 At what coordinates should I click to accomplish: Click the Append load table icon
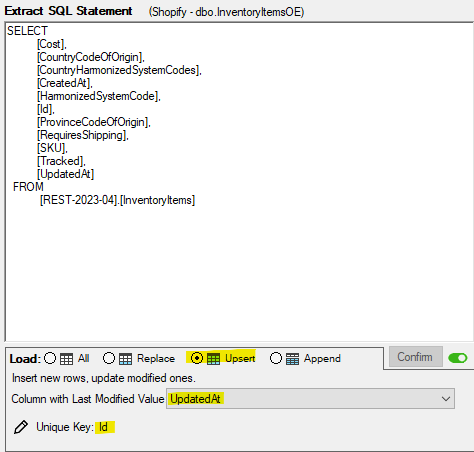292,359
